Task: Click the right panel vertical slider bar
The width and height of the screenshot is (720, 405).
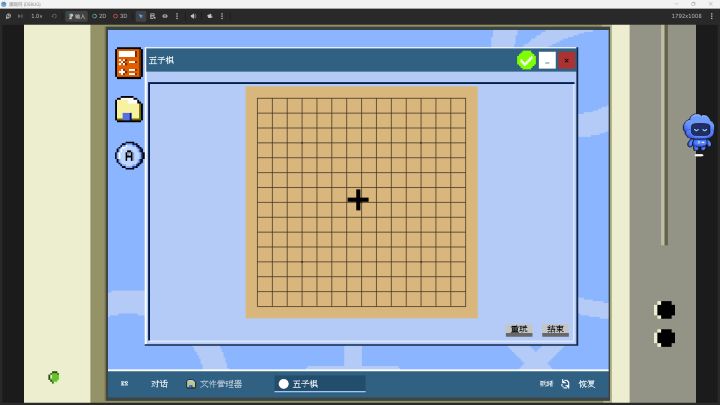Action: (x=664, y=135)
